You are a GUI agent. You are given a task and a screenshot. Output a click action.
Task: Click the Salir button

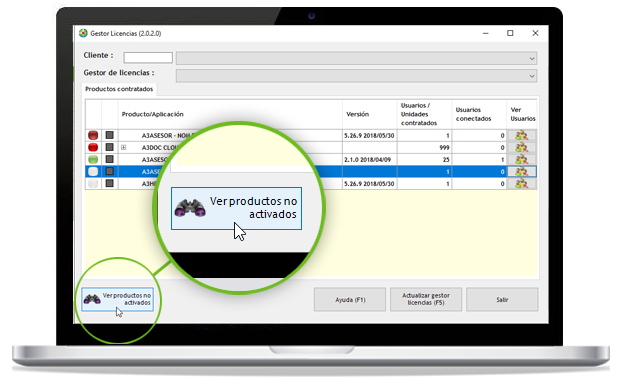(502, 299)
